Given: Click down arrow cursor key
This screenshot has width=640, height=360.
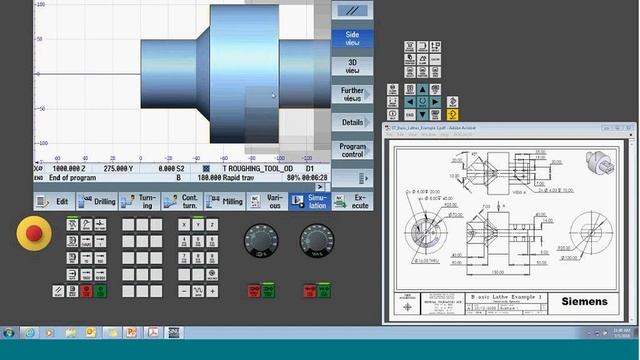Looking at the screenshot, I should click(422, 114).
